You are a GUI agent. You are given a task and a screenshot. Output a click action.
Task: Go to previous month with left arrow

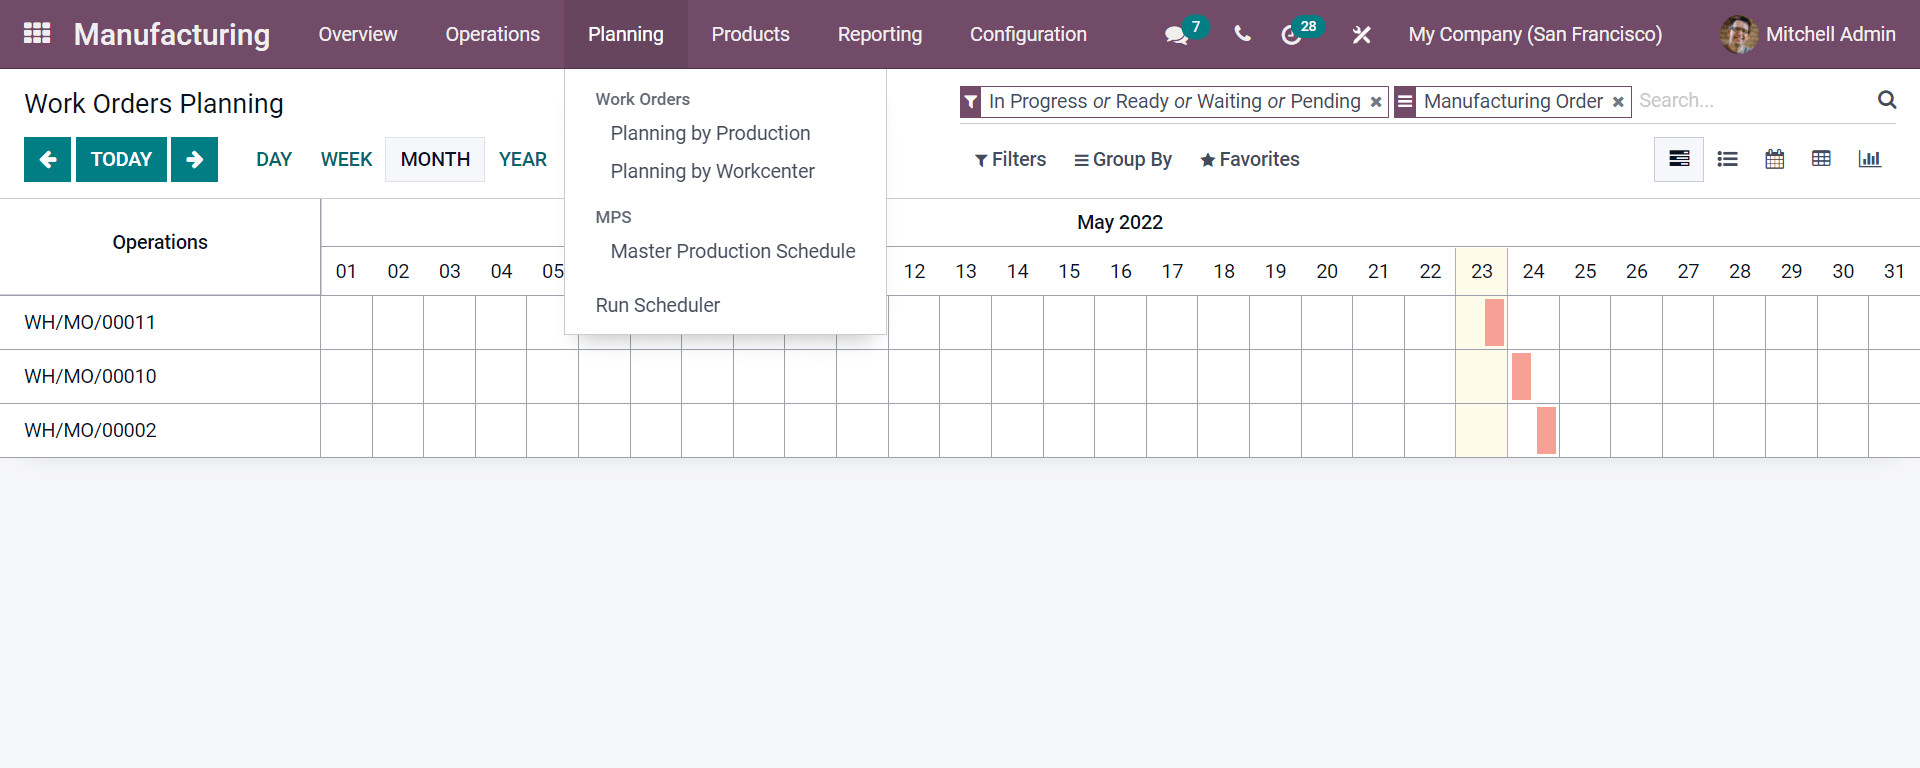(47, 160)
